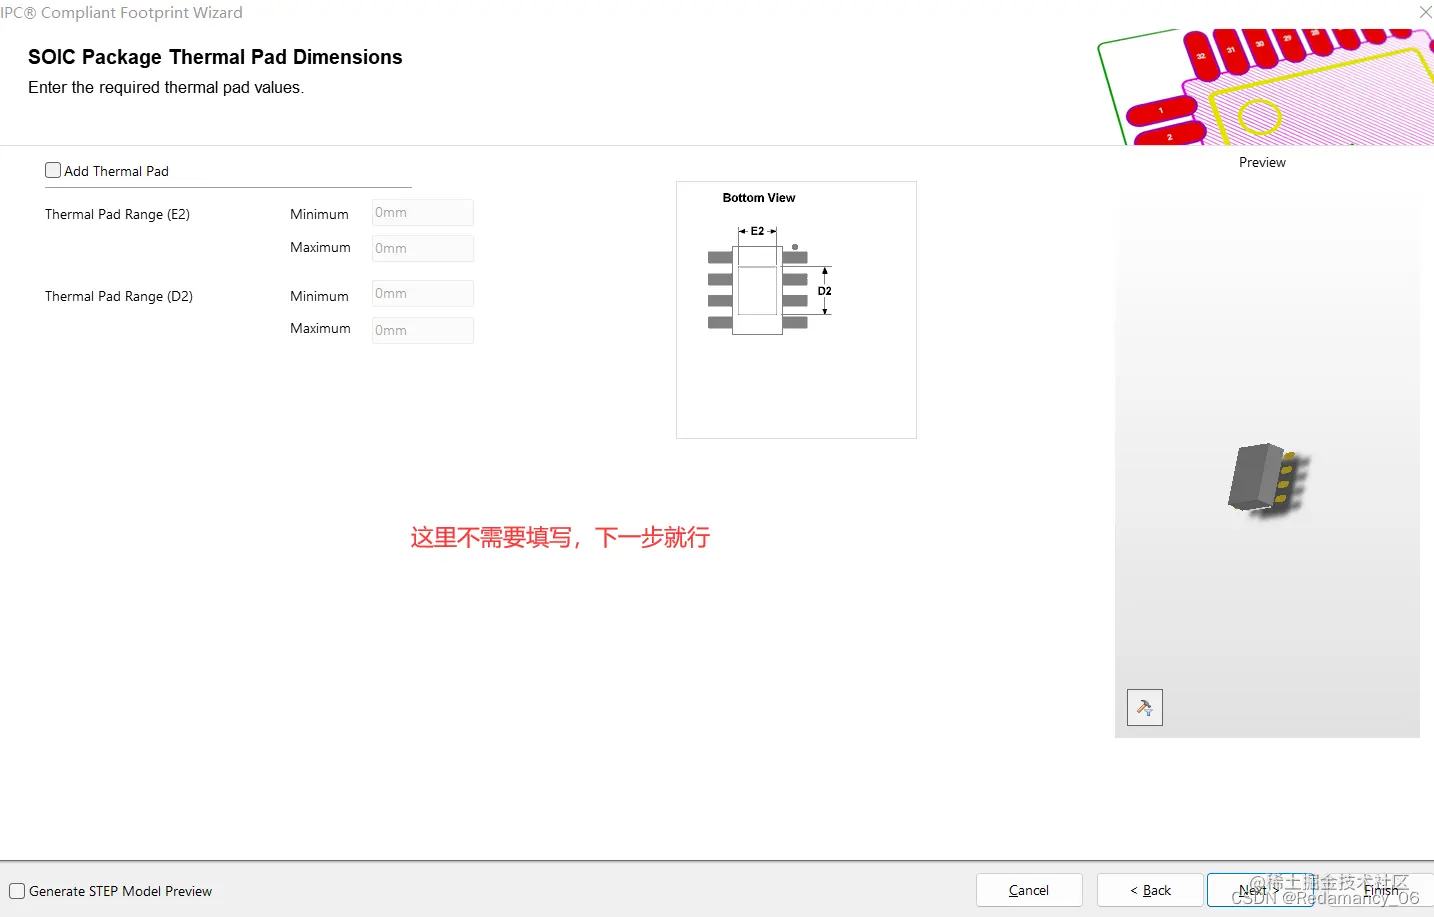Click the D2 dimension arrow in the diagram
The height and width of the screenshot is (917, 1434).
pos(823,291)
